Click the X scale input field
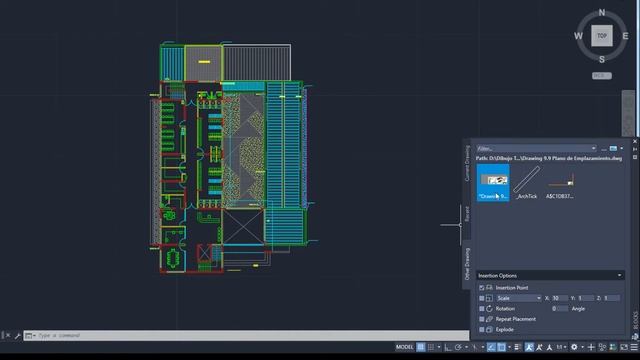640x360 pixels. pos(559,298)
